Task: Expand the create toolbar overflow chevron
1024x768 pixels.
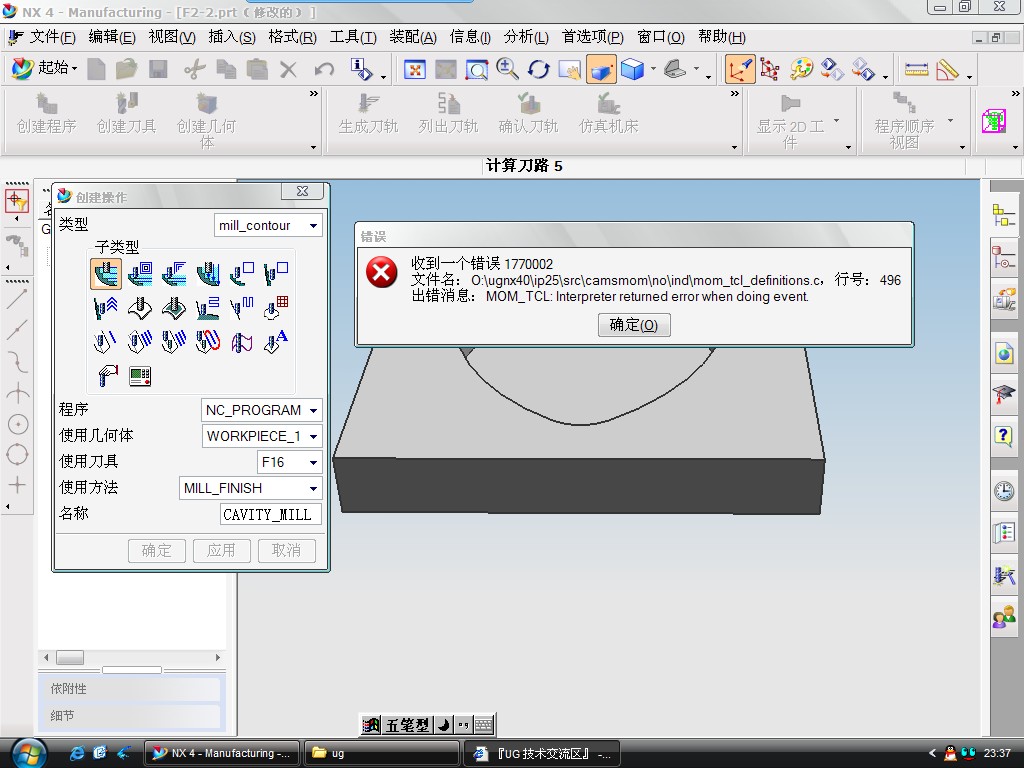Action: coord(313,93)
